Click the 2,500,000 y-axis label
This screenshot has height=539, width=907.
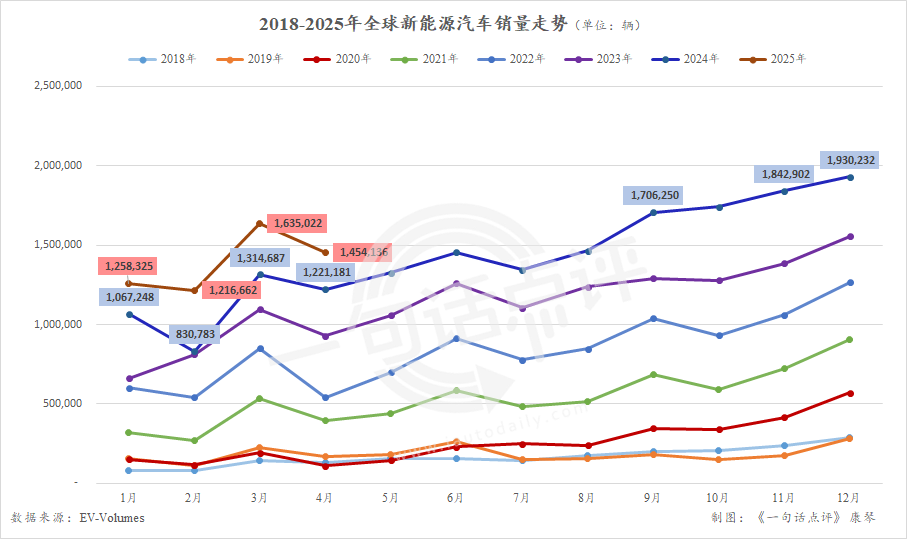point(57,86)
